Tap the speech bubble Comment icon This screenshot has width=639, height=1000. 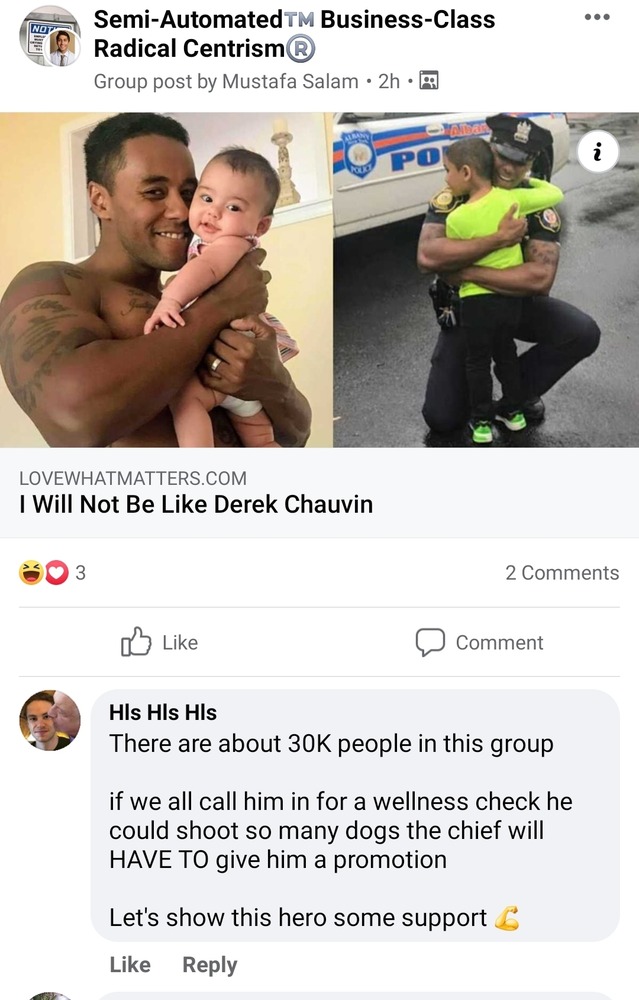pyautogui.click(x=430, y=642)
